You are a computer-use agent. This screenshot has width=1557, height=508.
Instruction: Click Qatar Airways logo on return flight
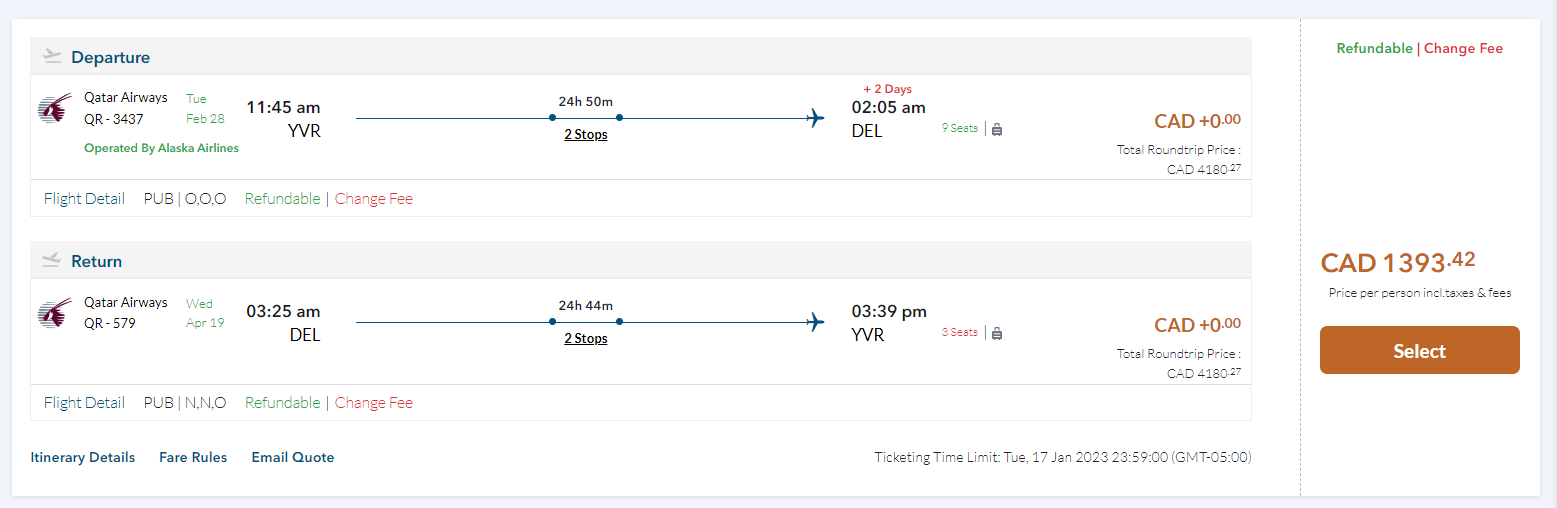pos(54,313)
